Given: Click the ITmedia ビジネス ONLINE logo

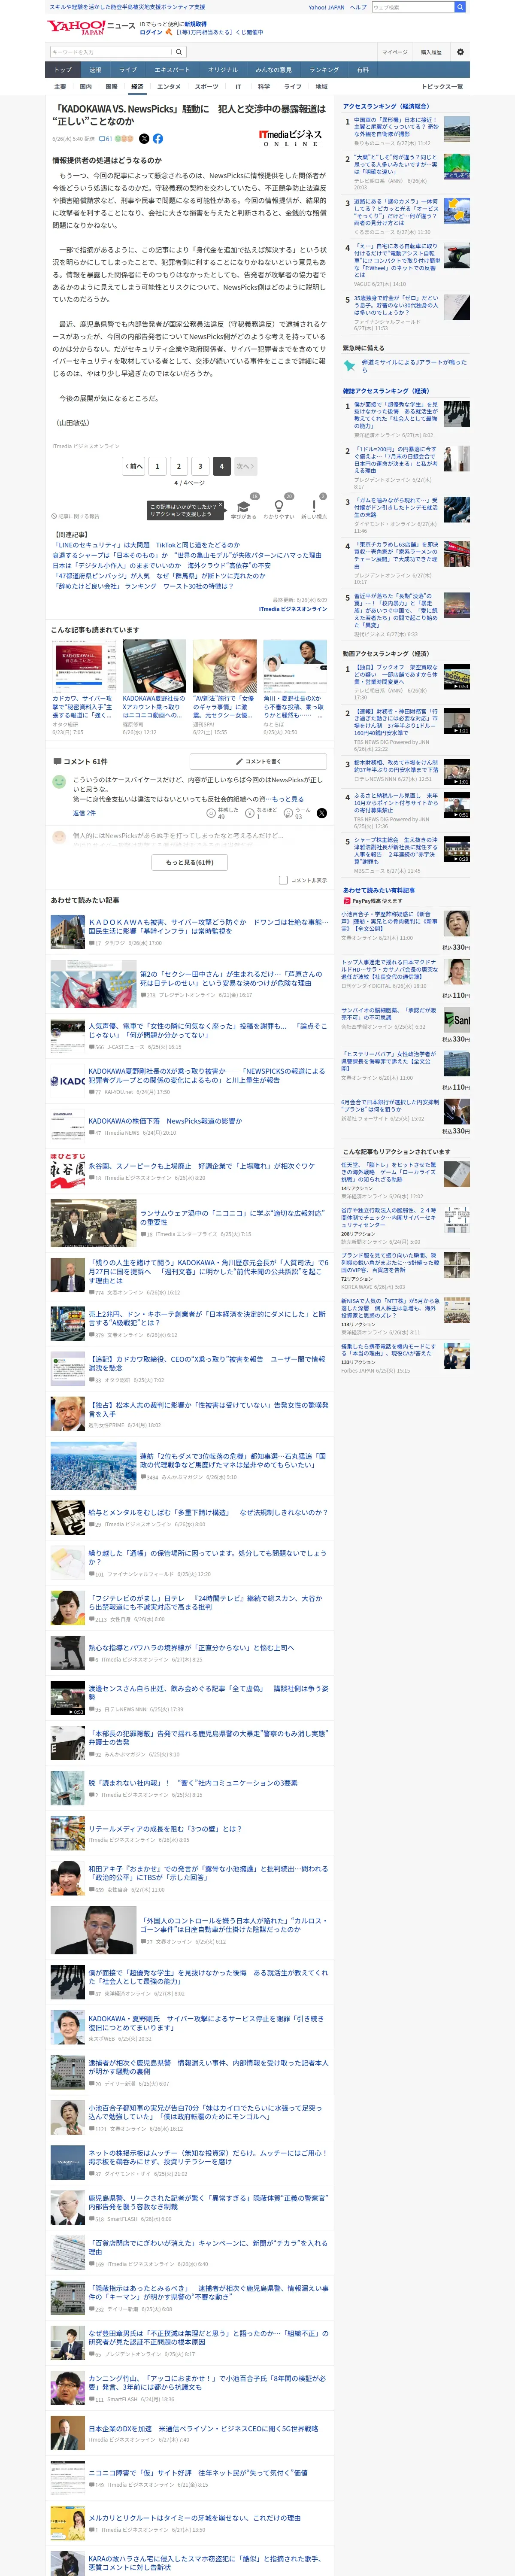Looking at the screenshot, I should point(291,138).
